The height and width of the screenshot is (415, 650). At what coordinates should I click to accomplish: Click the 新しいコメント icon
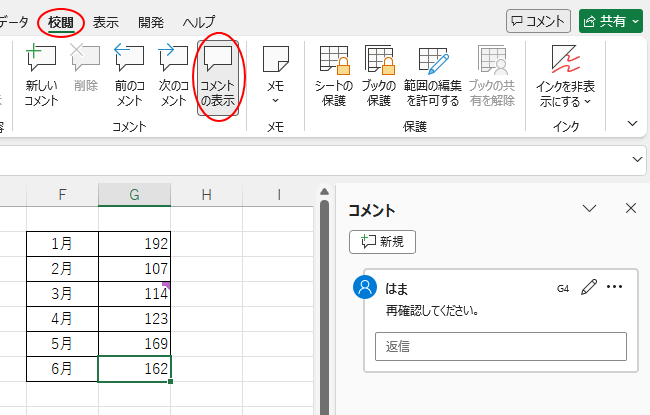point(41,58)
